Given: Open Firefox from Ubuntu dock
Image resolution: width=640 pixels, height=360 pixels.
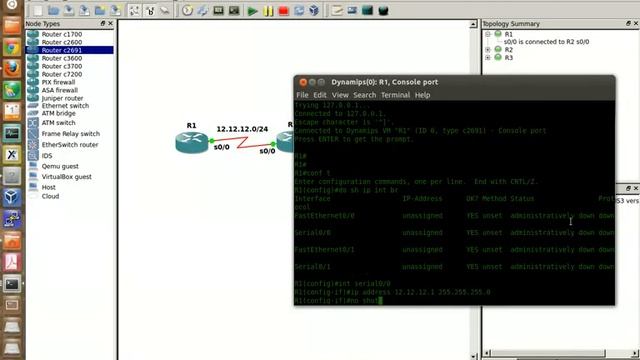Looking at the screenshot, I should point(12,69).
